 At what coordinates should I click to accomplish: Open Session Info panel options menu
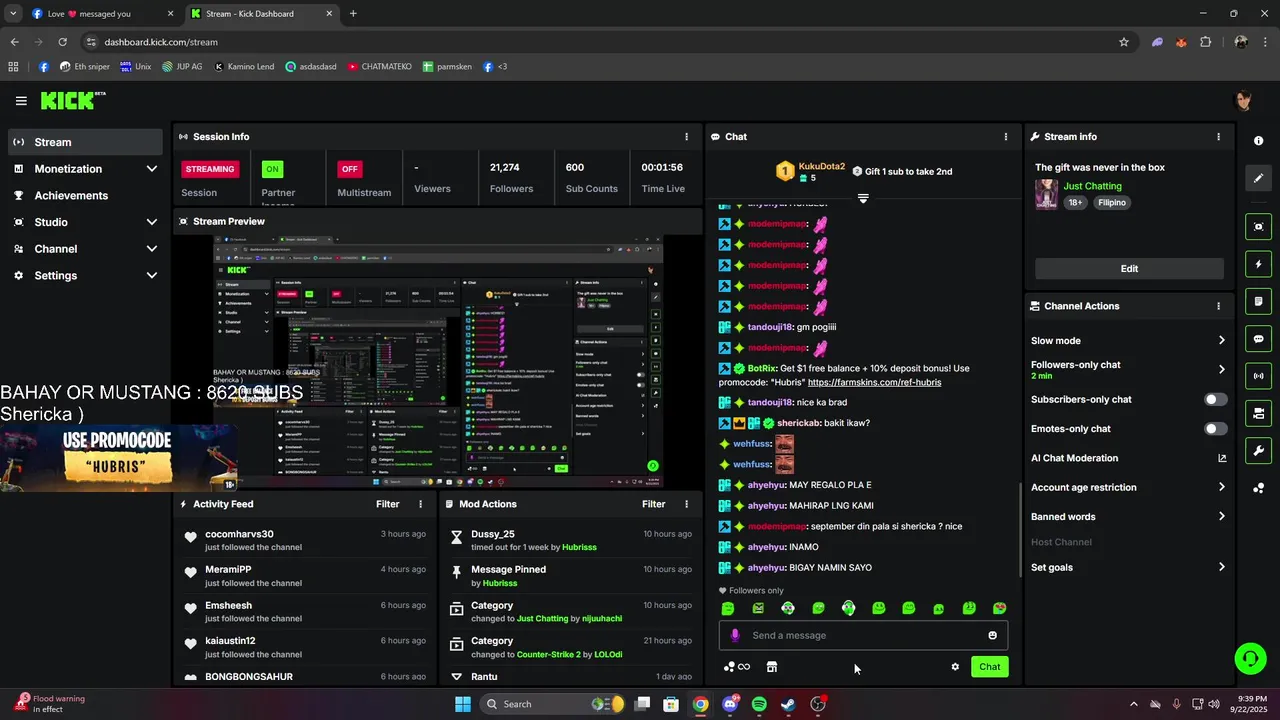(x=686, y=137)
